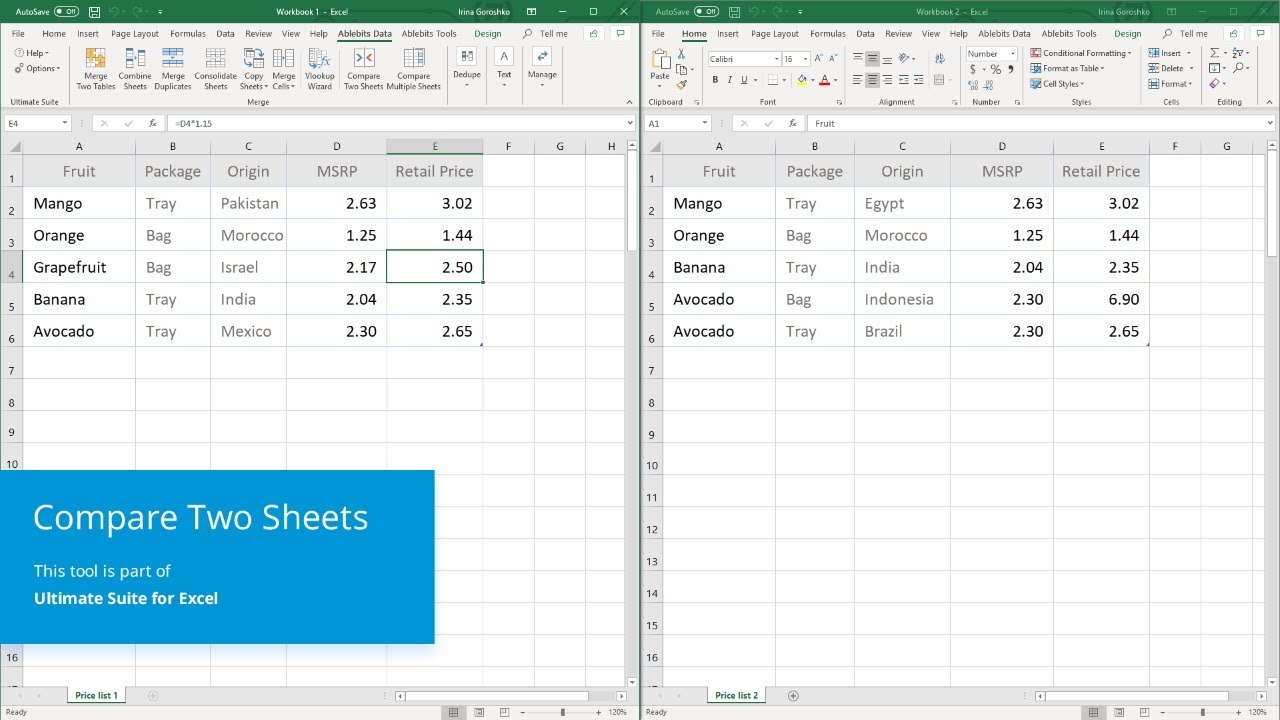This screenshot has height=720, width=1280.
Task: Click the Format Painter brush in Workbook 2
Action: coord(681,85)
